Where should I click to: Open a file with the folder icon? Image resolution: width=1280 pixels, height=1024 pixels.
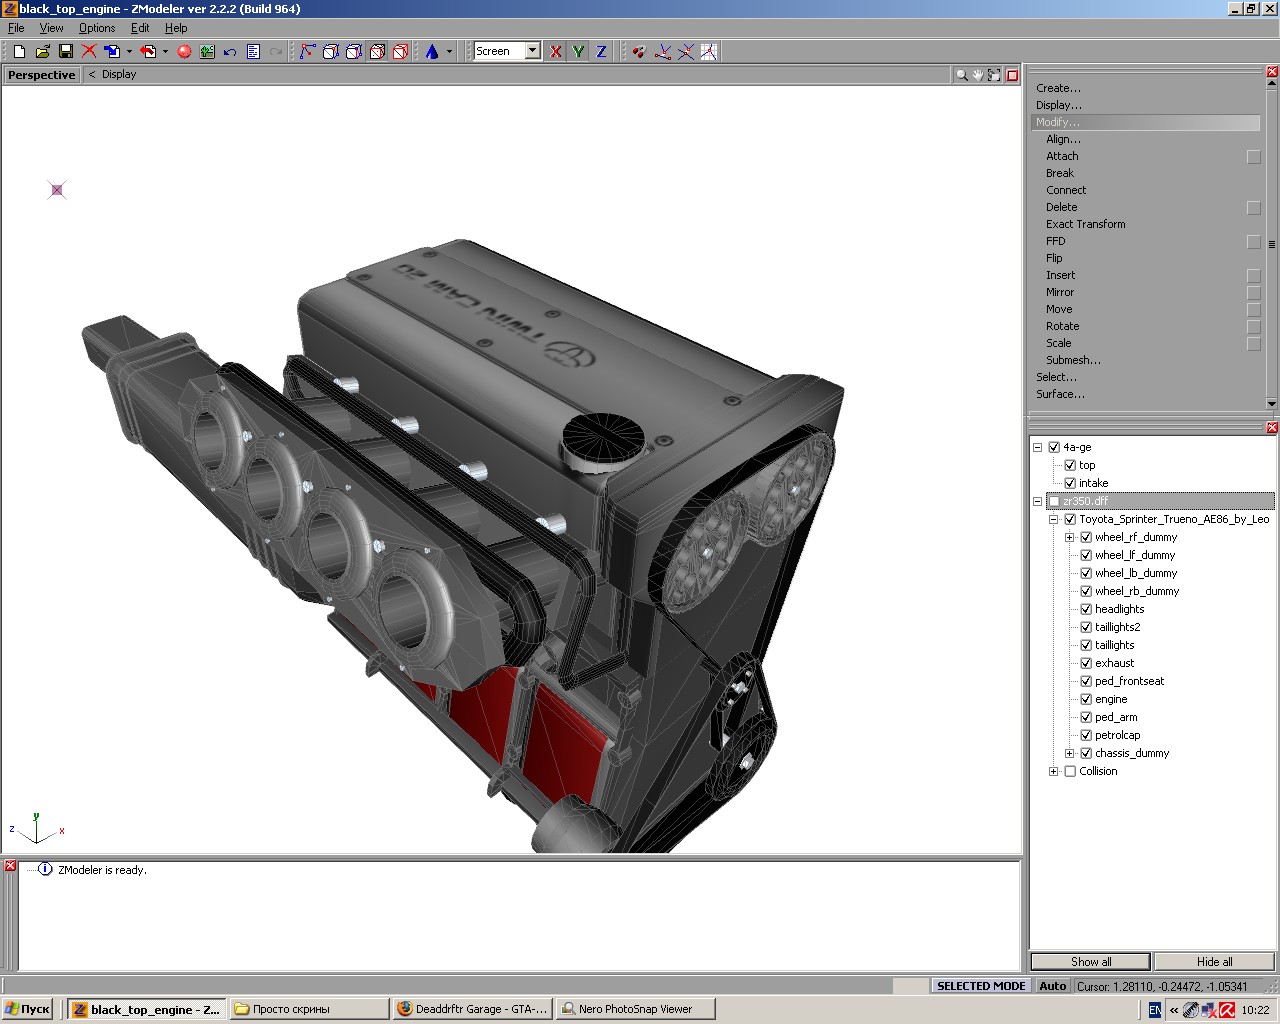(42, 51)
